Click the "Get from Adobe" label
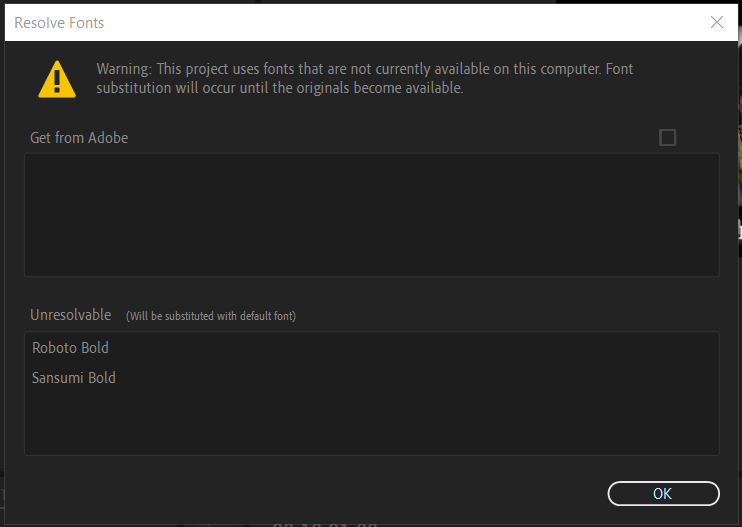 click(x=79, y=138)
